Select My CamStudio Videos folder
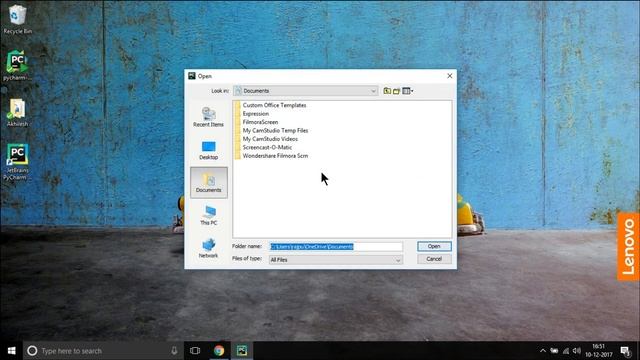Screen dimensions: 640x360 pos(270,139)
